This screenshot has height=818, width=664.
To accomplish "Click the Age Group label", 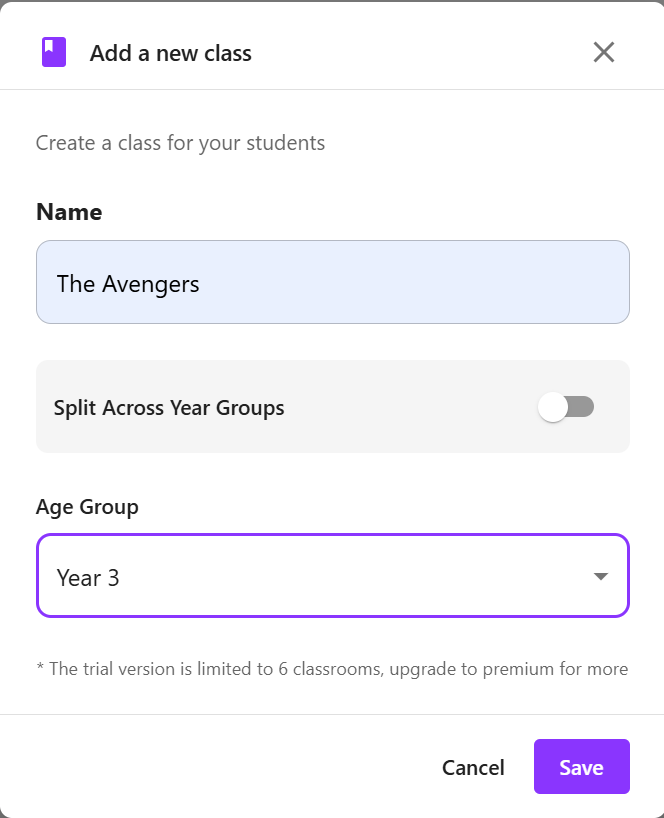I will (87, 507).
